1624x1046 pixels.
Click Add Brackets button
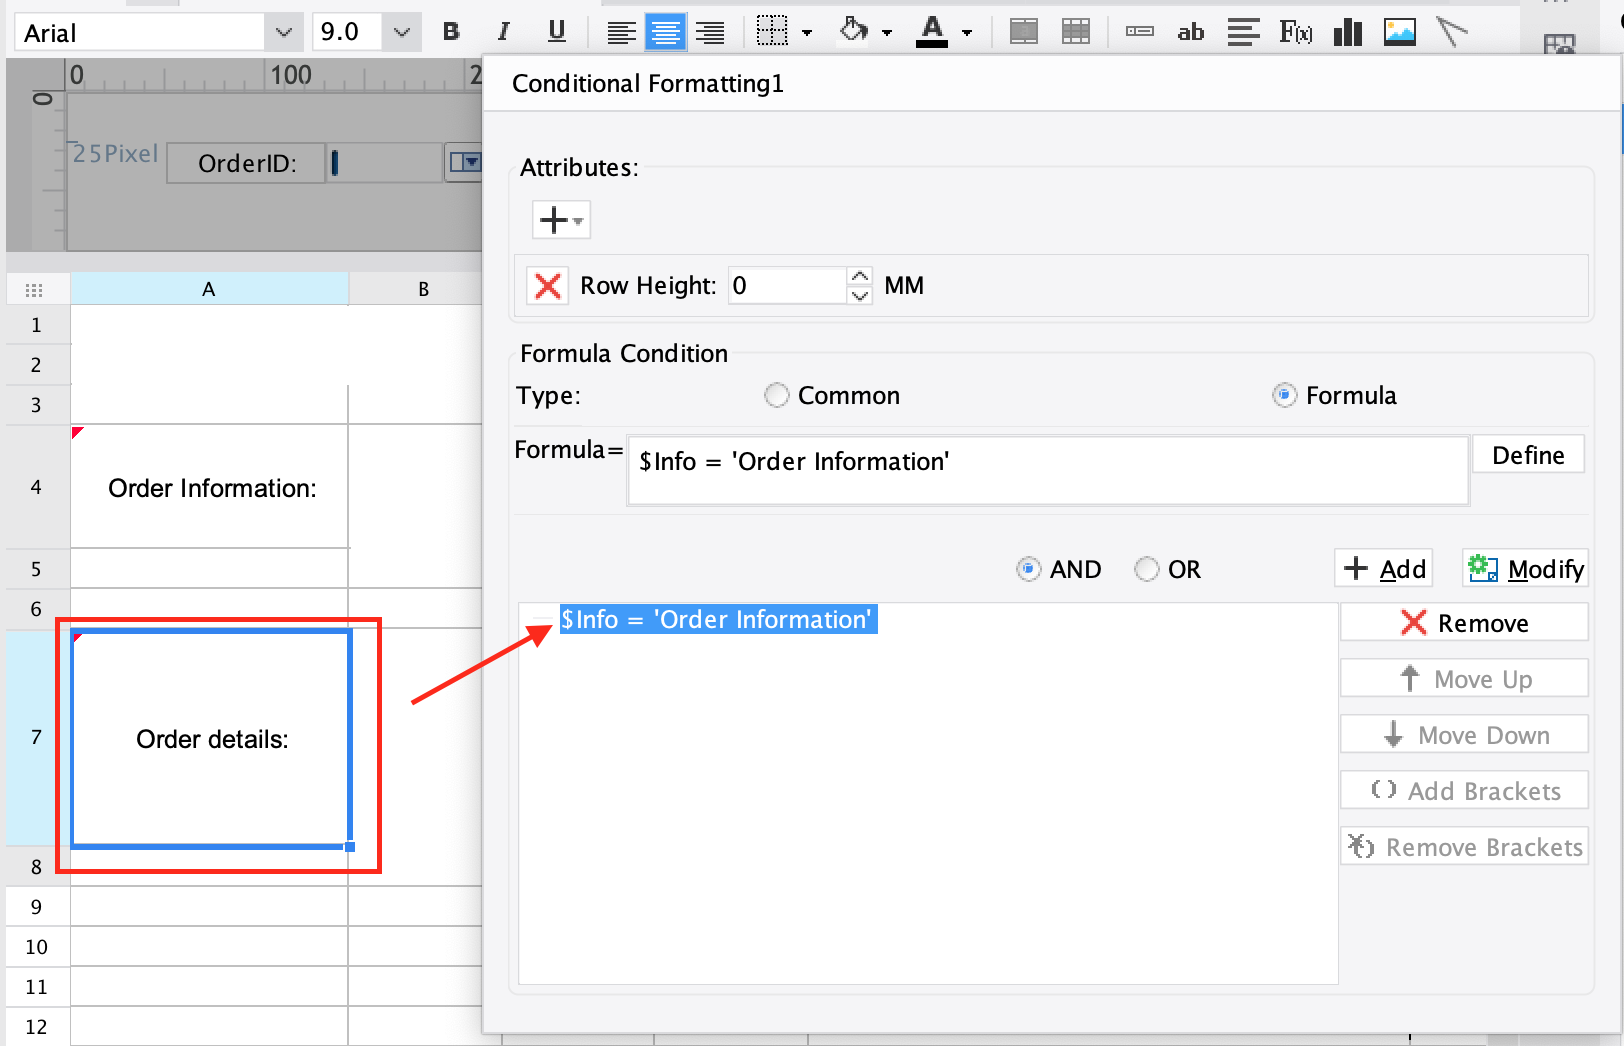[1464, 790]
